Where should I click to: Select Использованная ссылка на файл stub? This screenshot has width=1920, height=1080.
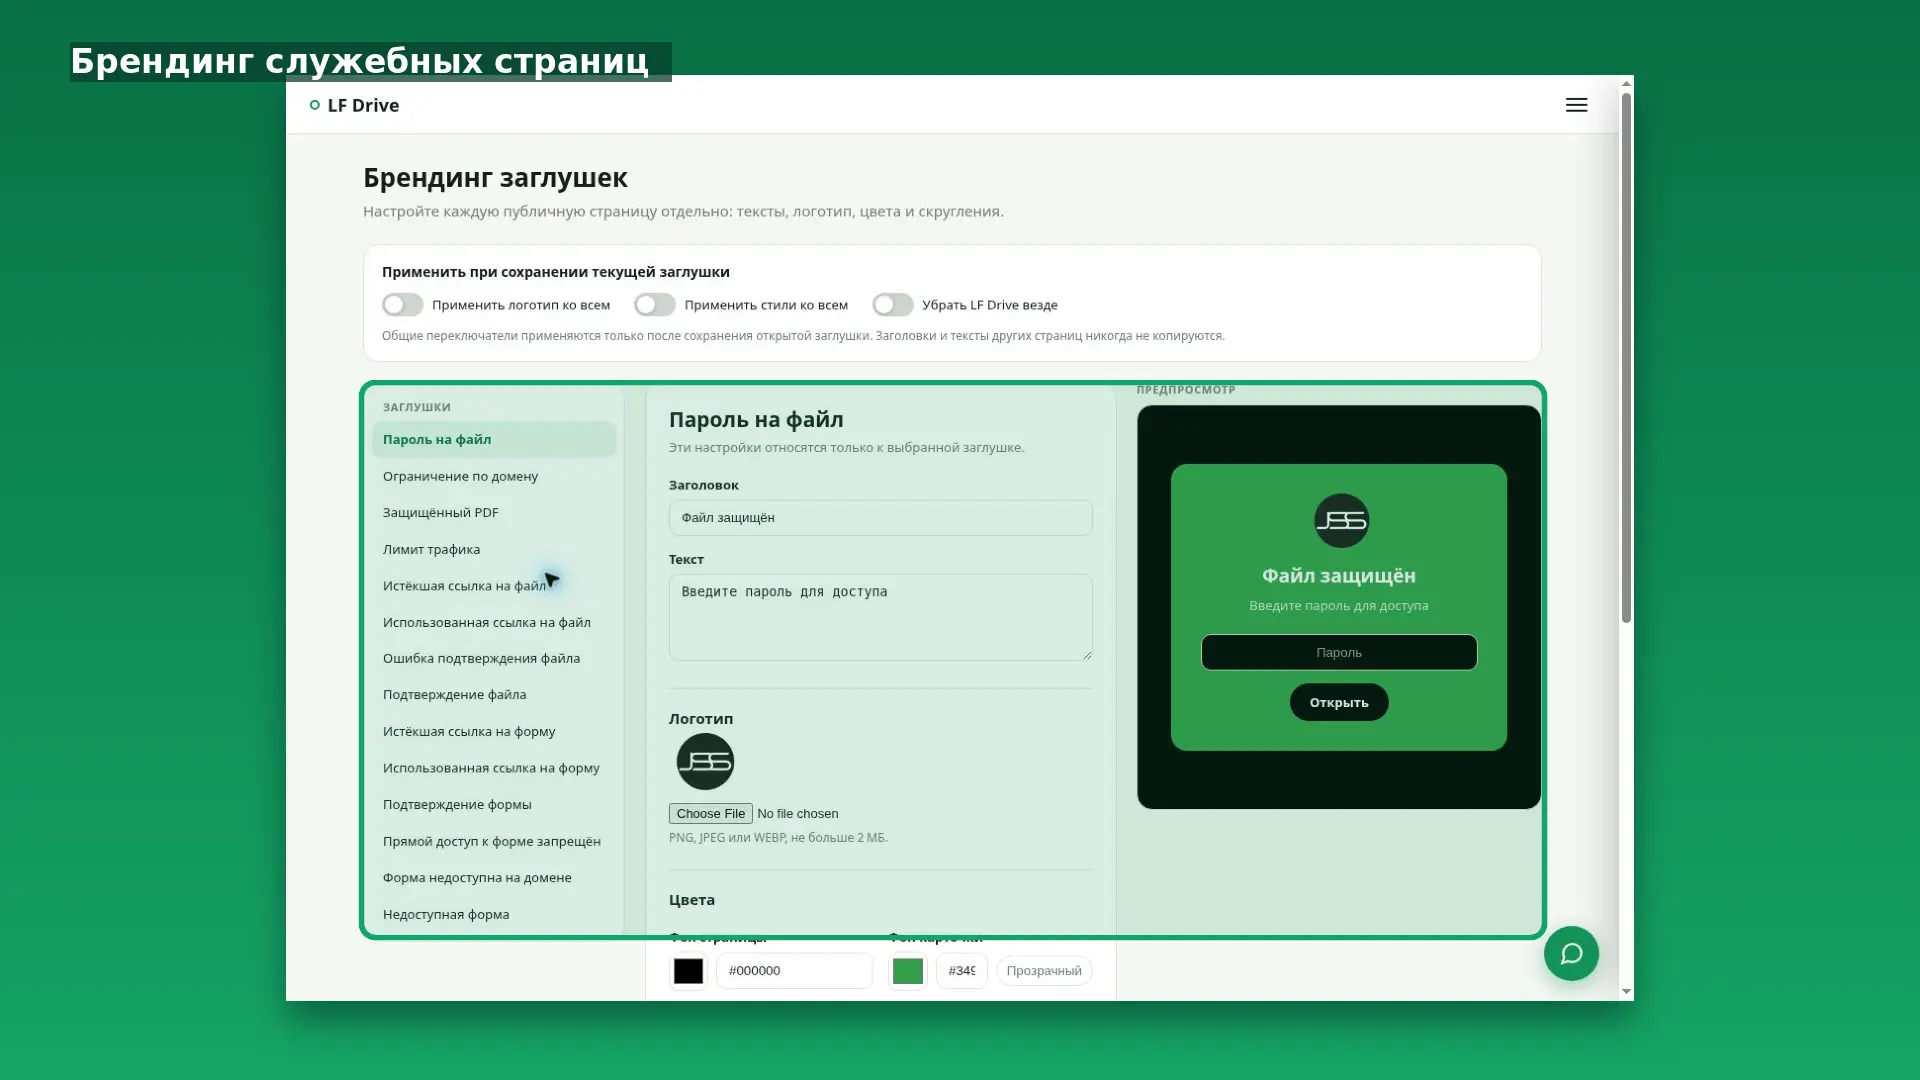[x=494, y=622]
